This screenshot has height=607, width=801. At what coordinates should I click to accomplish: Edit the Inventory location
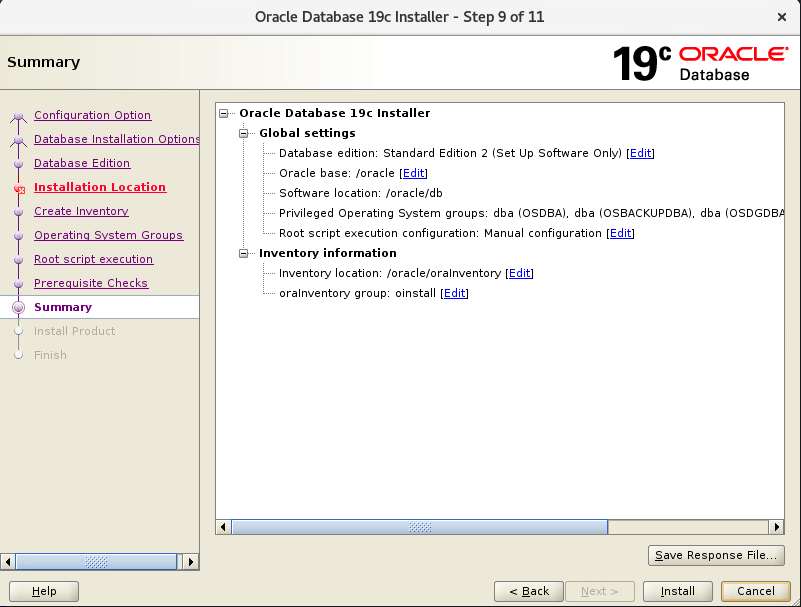point(520,273)
